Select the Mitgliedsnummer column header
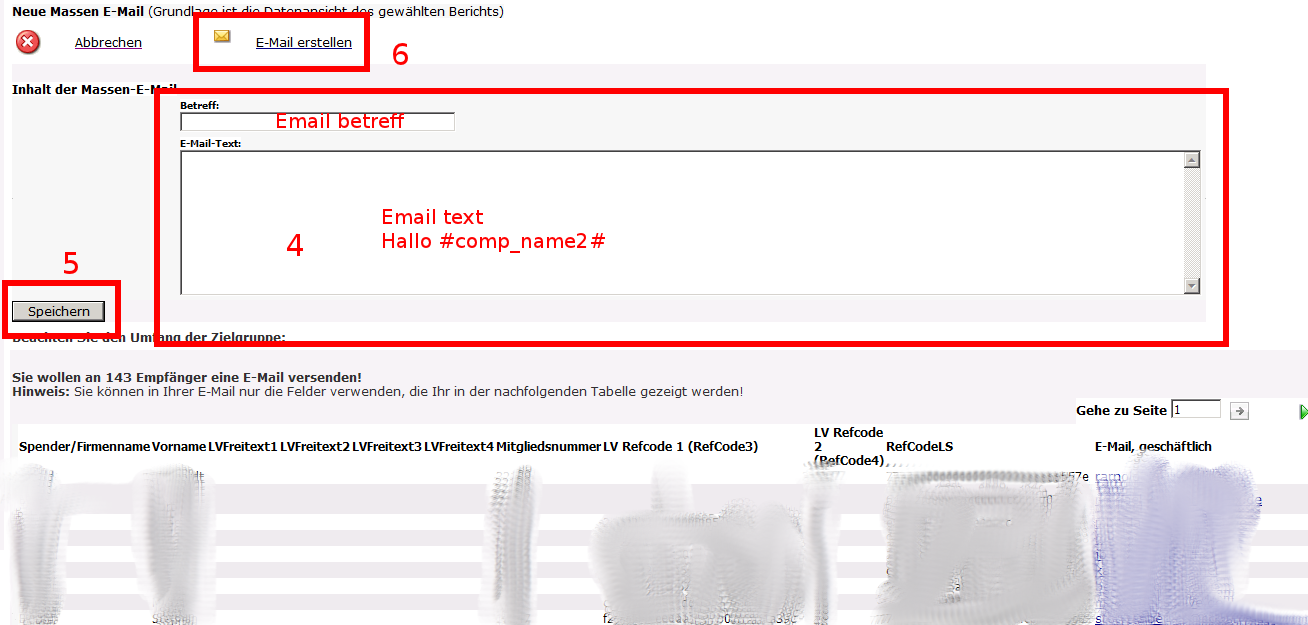The width and height of the screenshot is (1308, 625). 548,447
